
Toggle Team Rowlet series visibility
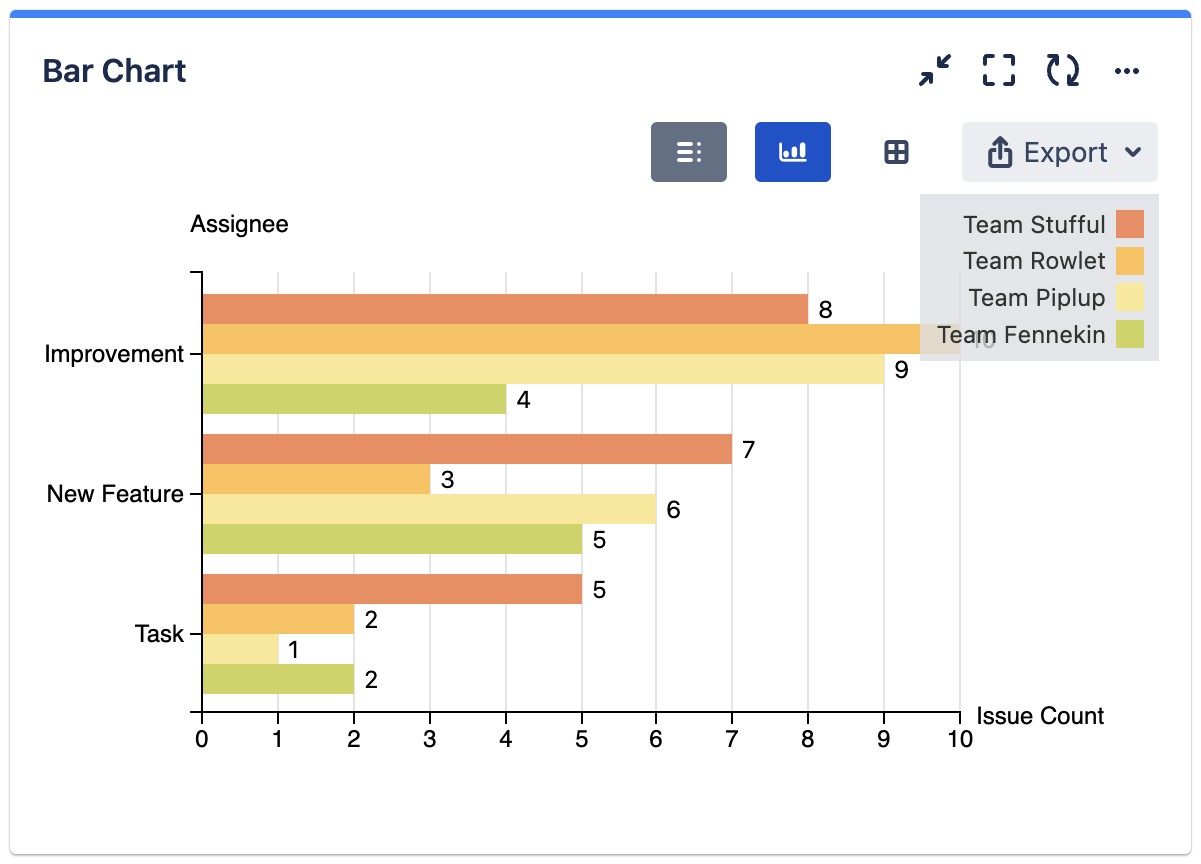1034,261
